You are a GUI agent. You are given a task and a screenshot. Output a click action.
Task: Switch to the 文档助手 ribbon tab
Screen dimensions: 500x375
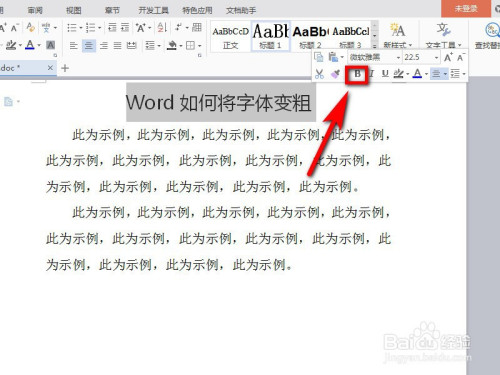click(x=241, y=11)
